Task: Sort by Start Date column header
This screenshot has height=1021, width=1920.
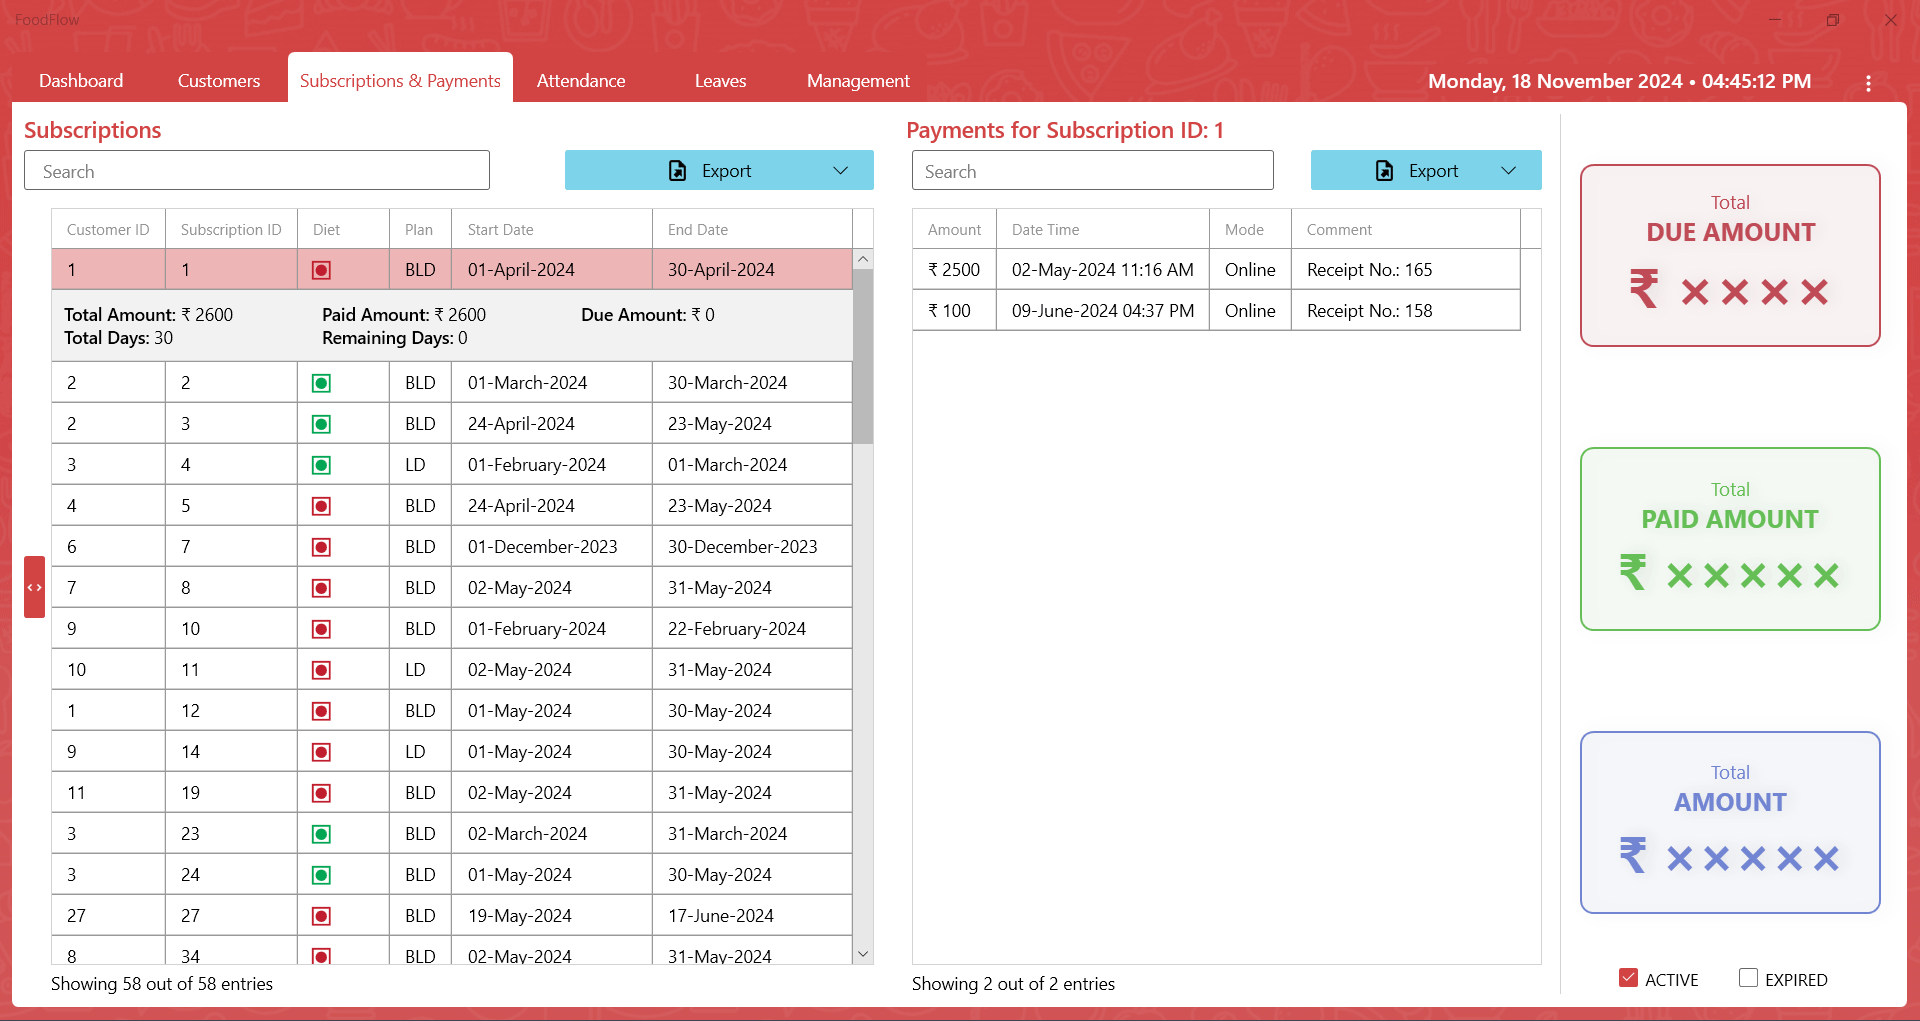Action: (x=552, y=229)
